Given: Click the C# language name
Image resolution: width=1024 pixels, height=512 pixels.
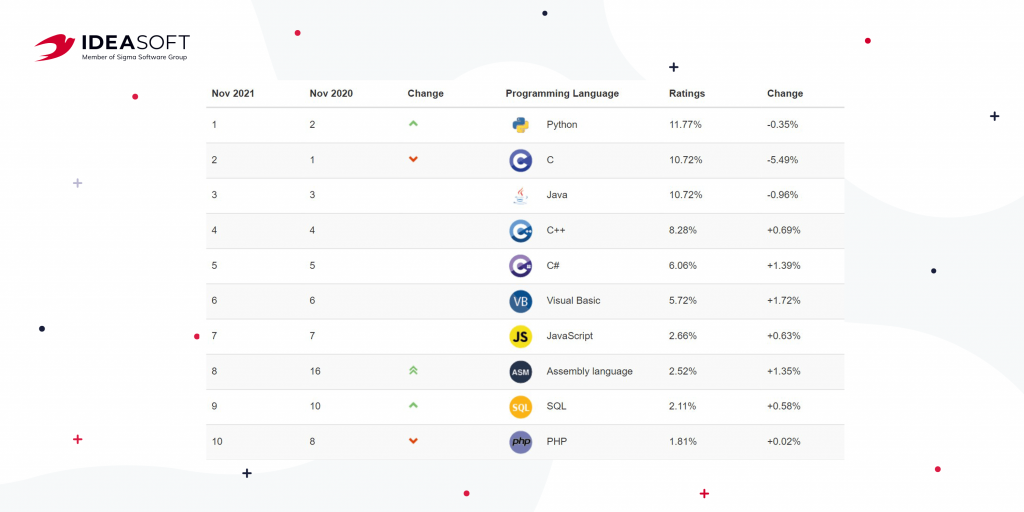Looking at the screenshot, I should (554, 266).
